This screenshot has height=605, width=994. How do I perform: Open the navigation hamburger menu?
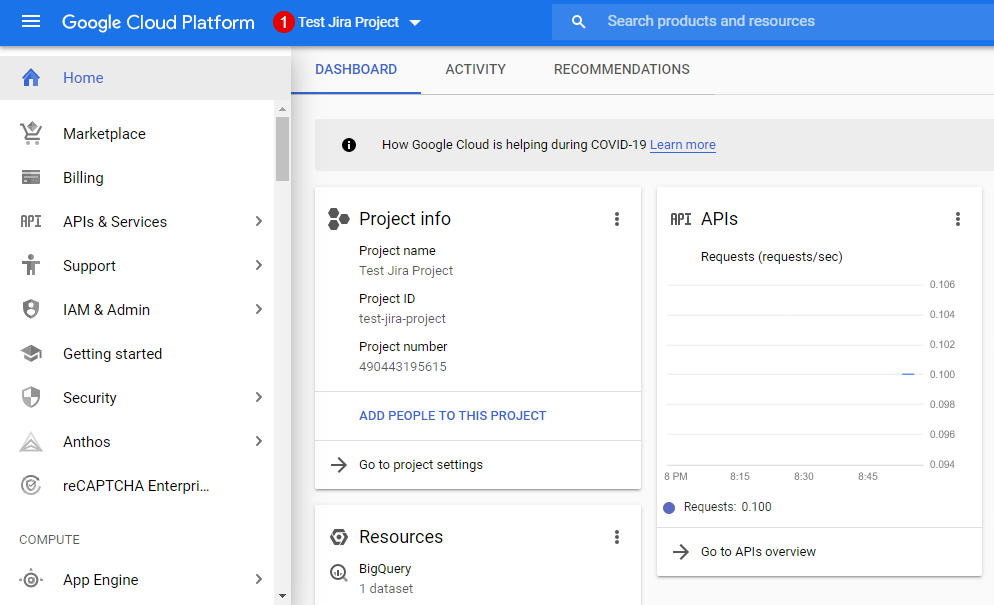point(31,22)
